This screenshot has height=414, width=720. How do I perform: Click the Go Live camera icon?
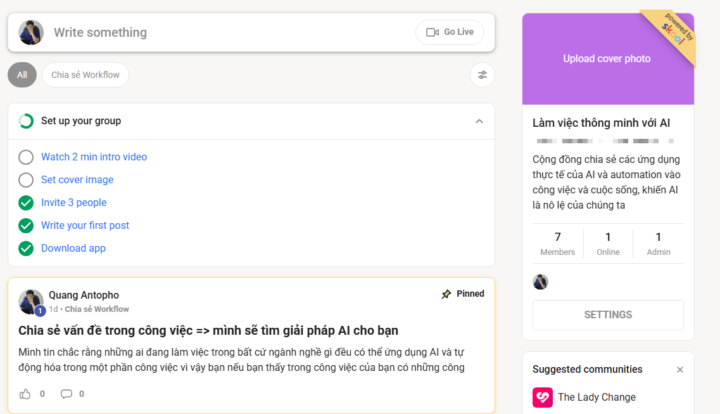[432, 32]
